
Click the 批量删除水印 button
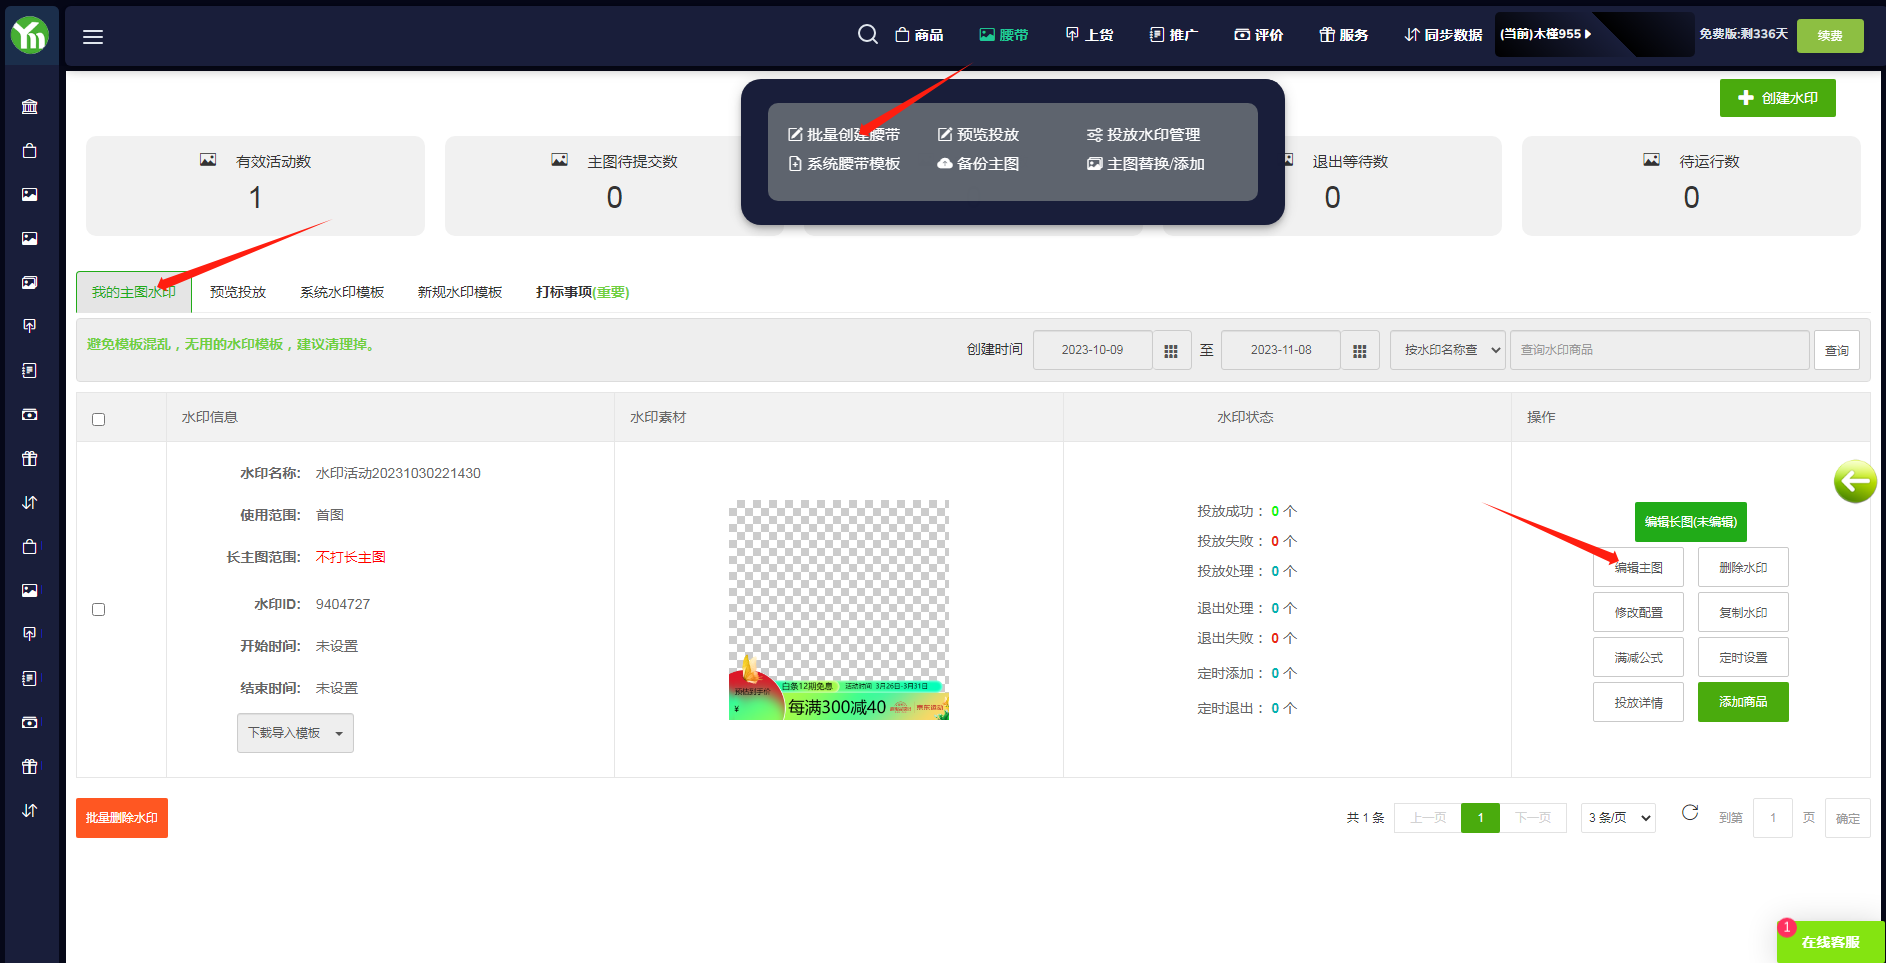pos(122,818)
